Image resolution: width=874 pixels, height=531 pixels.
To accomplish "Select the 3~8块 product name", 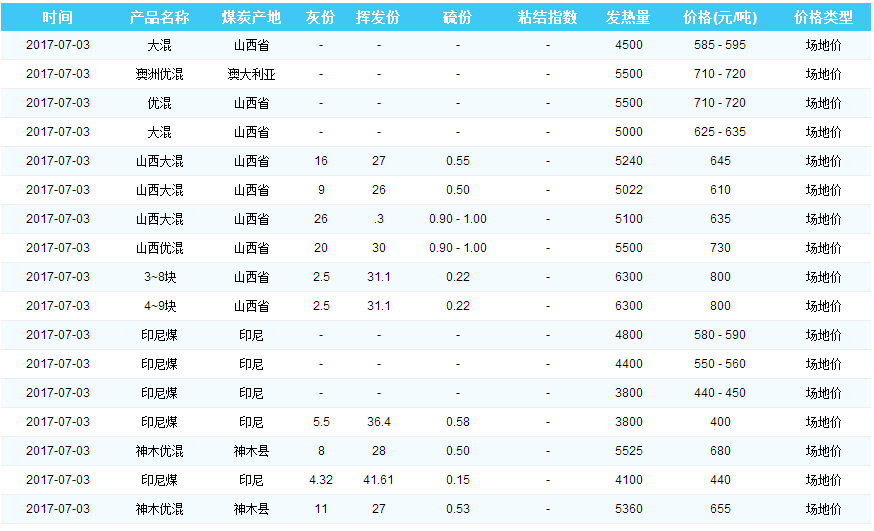I will [x=160, y=277].
